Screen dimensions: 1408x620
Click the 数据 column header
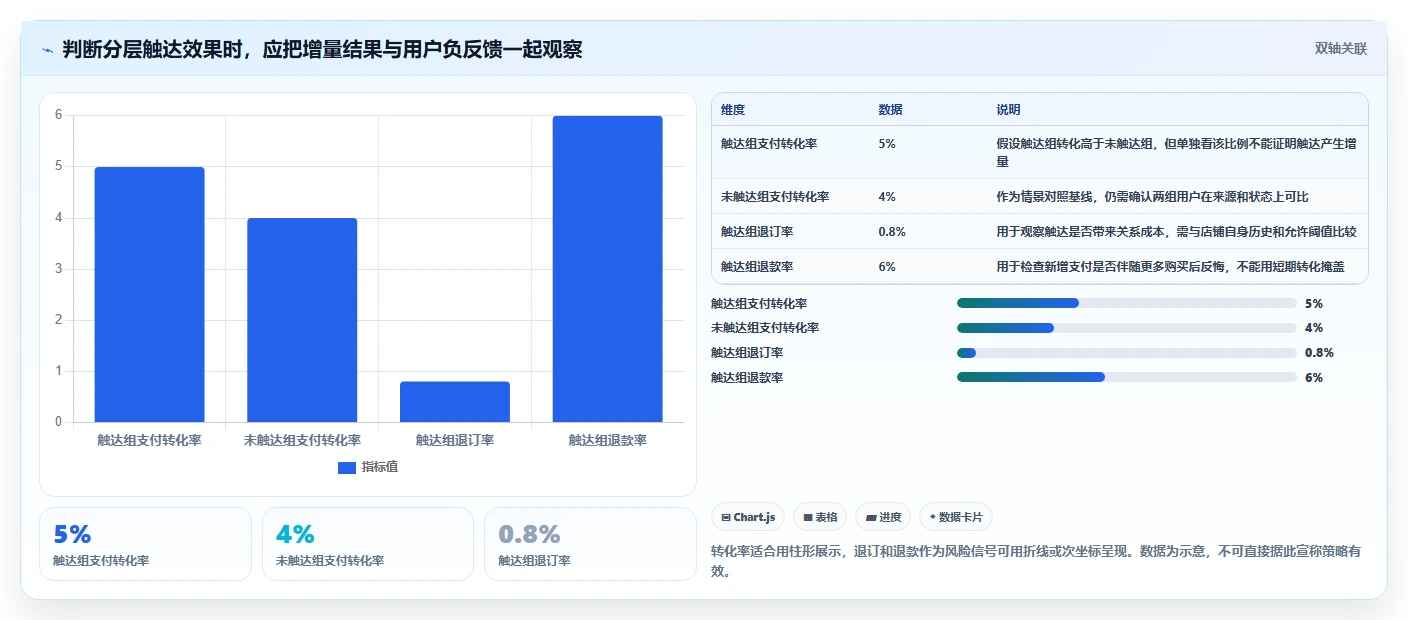point(890,110)
